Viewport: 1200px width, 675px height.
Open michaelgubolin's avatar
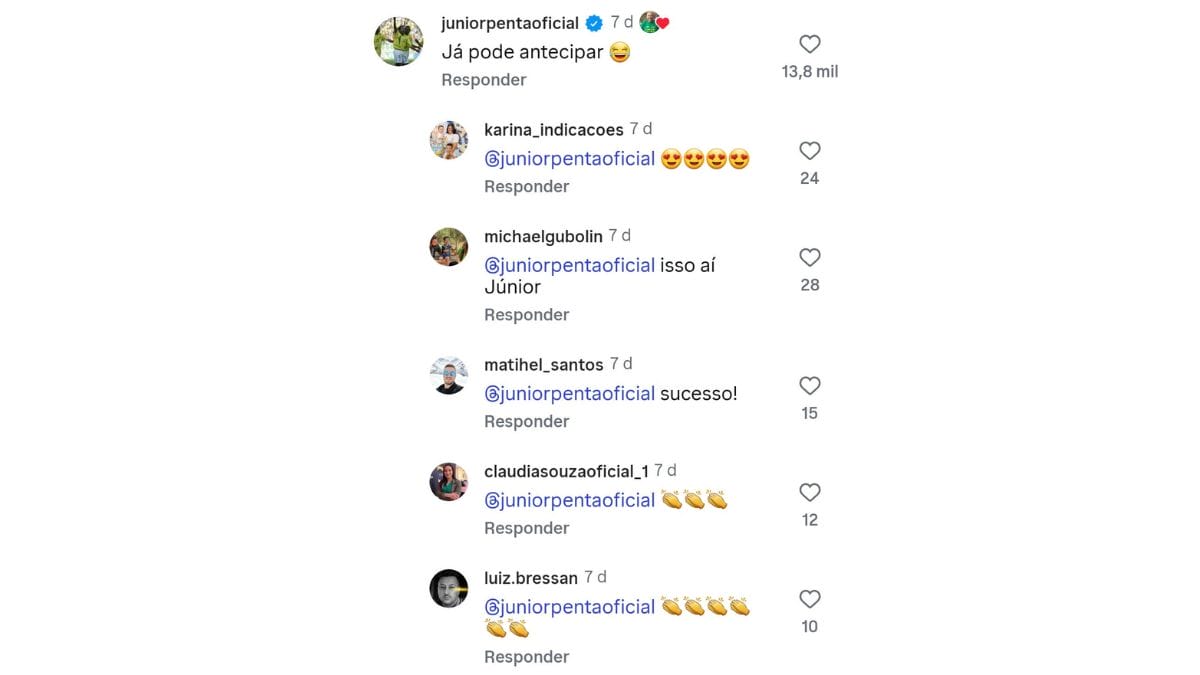pos(449,247)
